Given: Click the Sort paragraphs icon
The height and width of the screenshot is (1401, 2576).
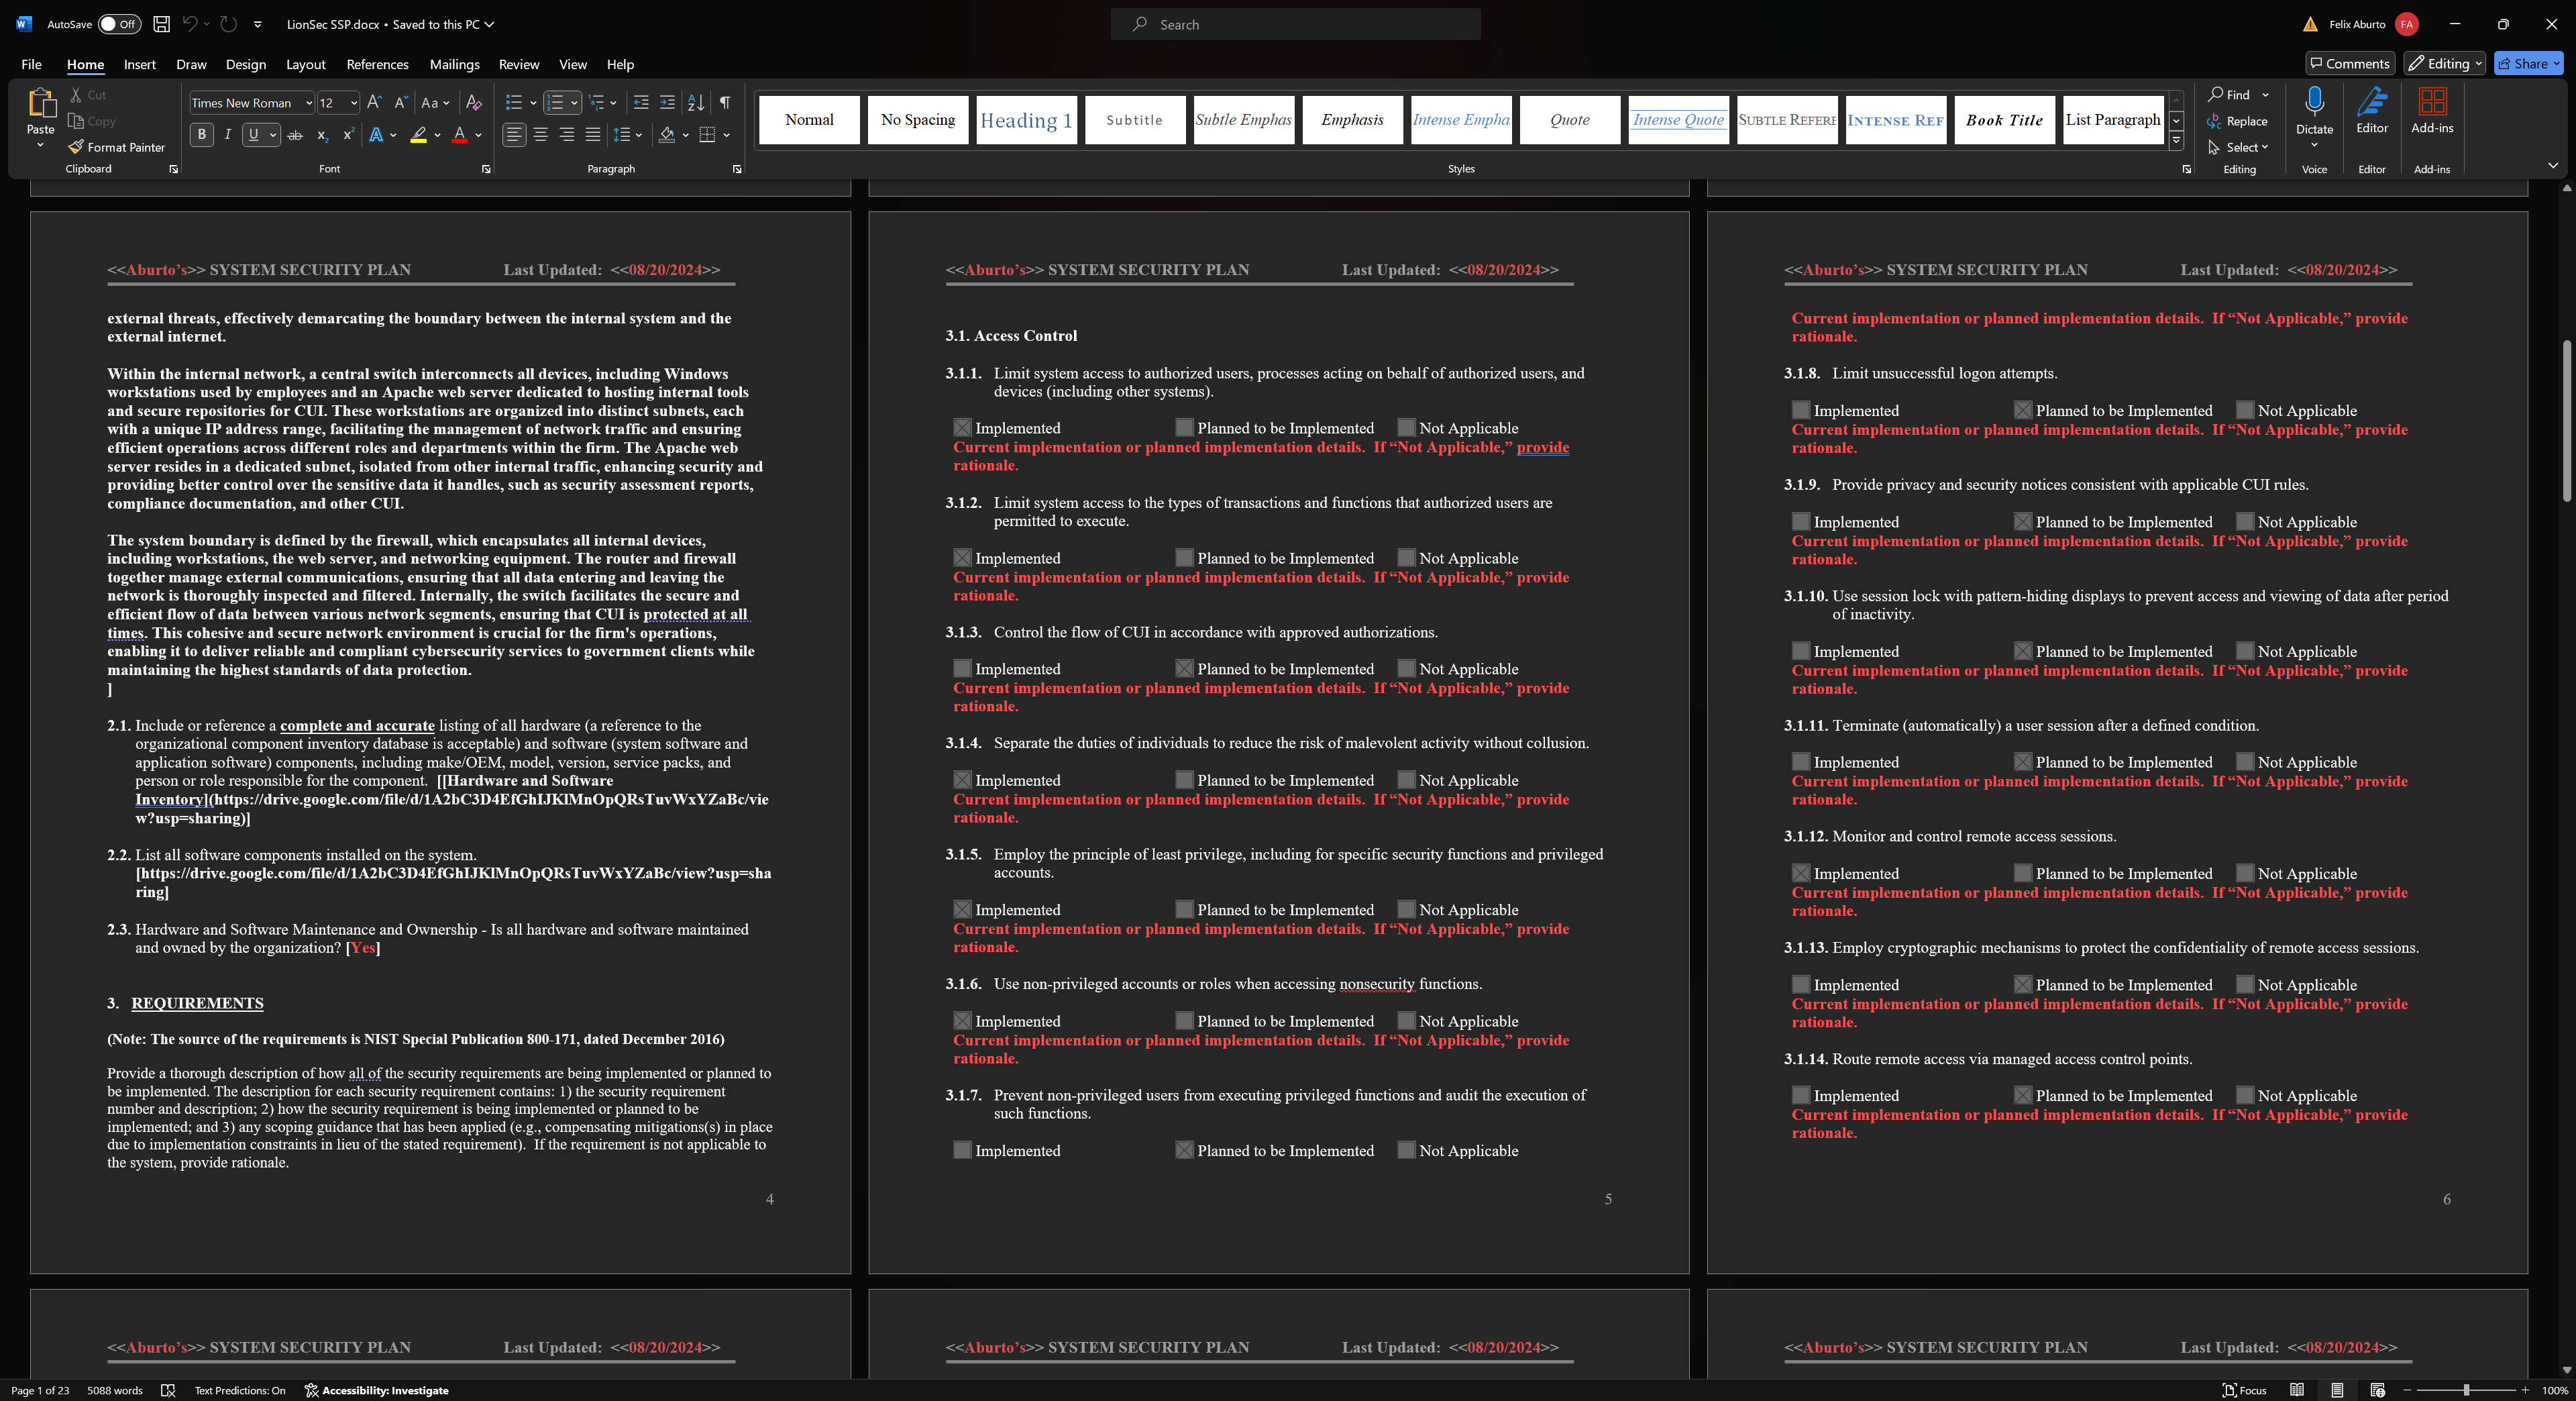Looking at the screenshot, I should coord(695,101).
